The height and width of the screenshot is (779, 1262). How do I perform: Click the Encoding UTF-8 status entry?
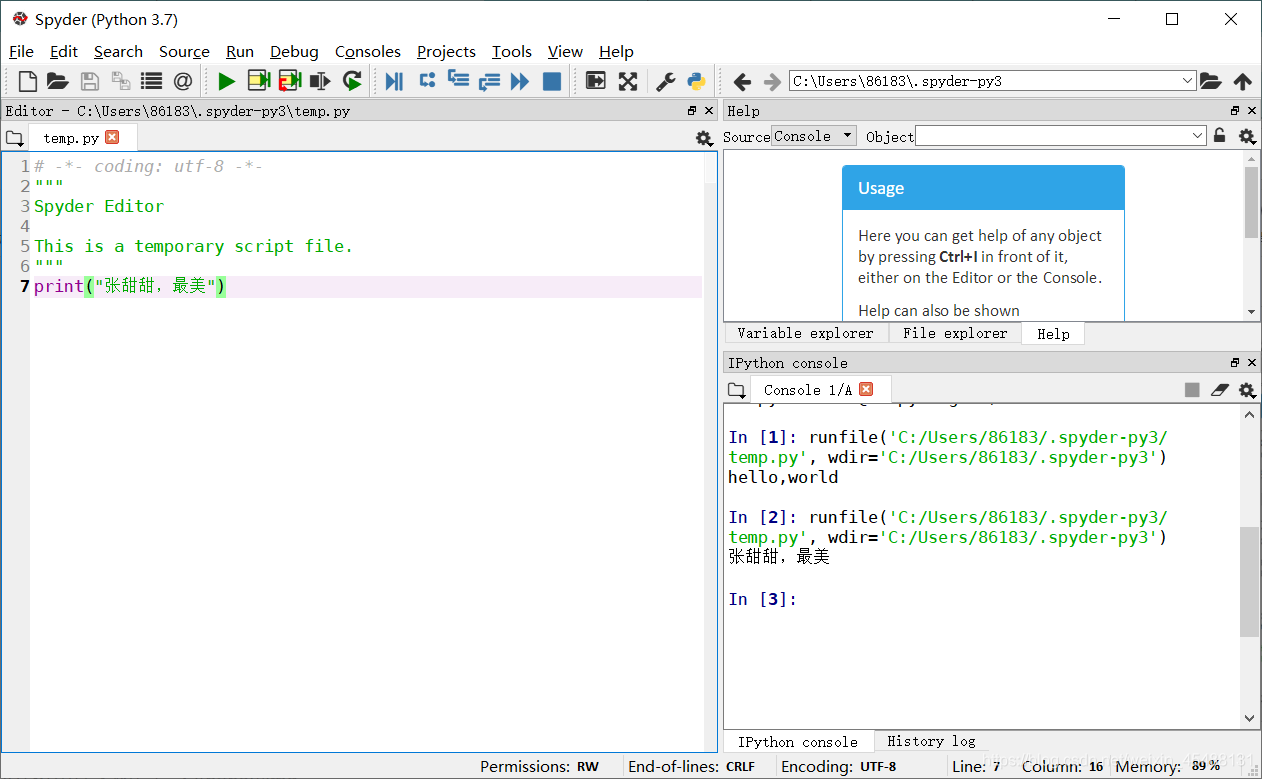click(x=839, y=766)
